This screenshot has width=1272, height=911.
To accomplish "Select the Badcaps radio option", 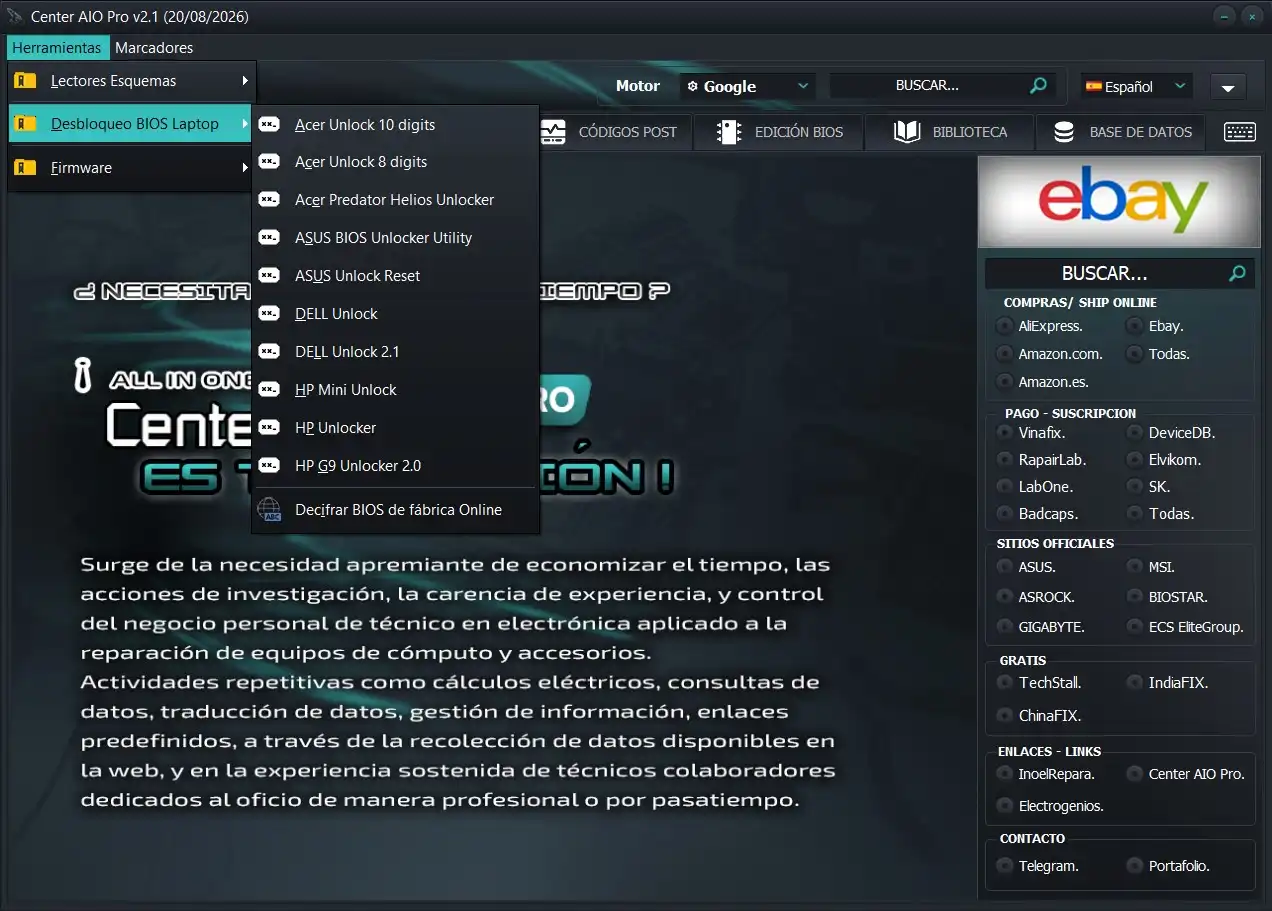I will pyautogui.click(x=1004, y=514).
